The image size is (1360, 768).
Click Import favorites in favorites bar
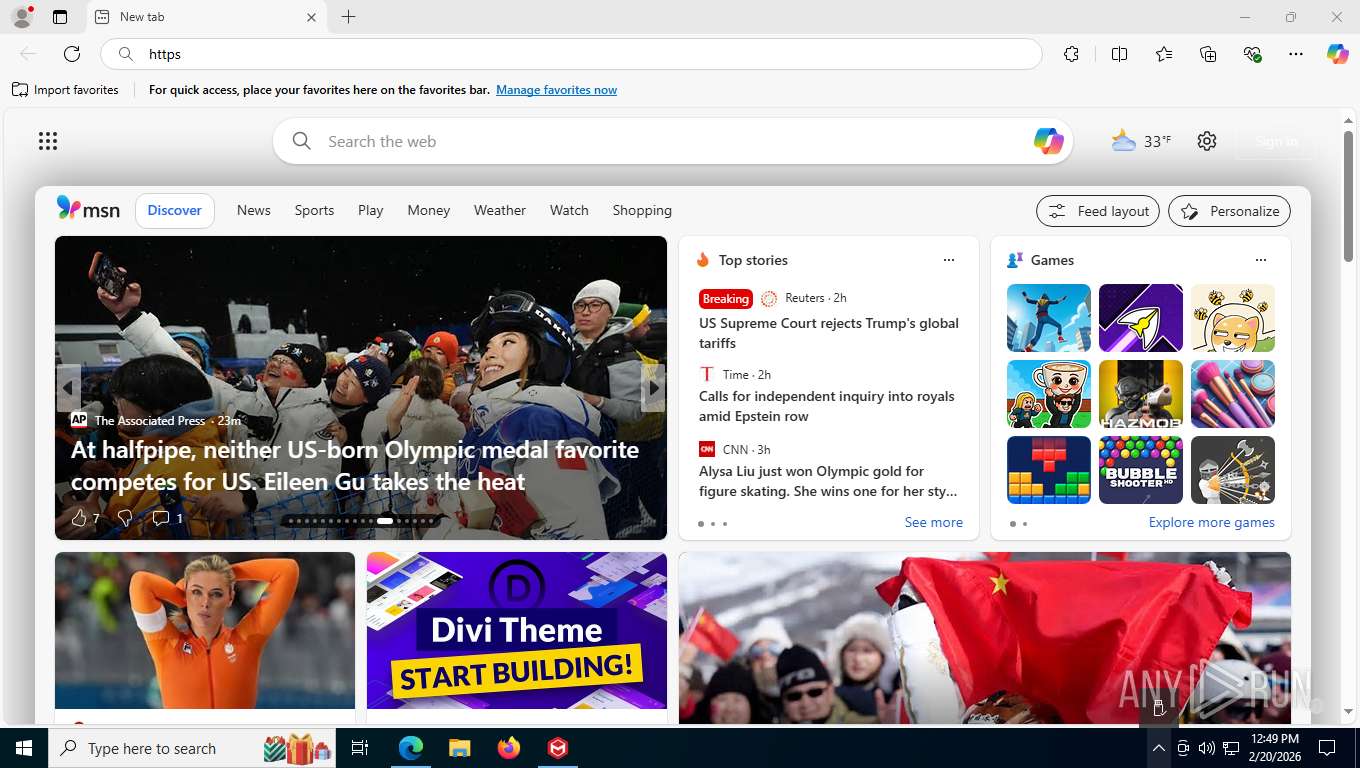pos(65,90)
